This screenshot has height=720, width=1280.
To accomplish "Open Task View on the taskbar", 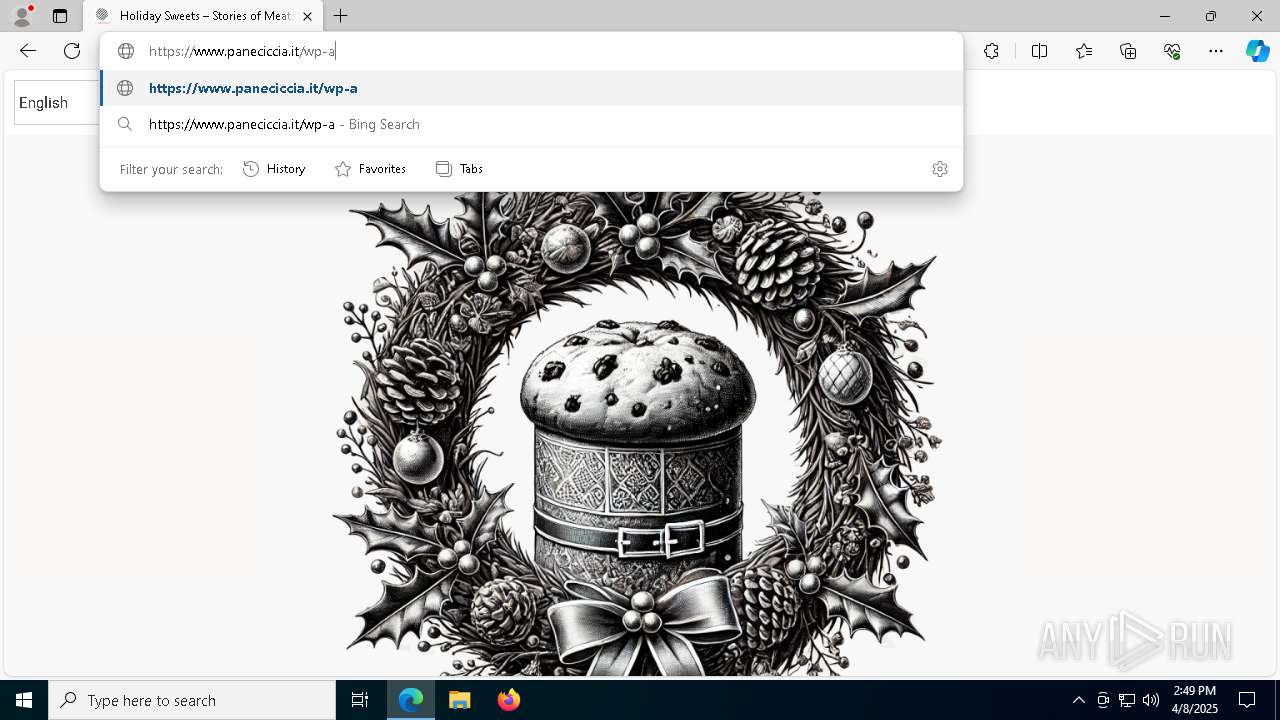I will click(x=360, y=700).
